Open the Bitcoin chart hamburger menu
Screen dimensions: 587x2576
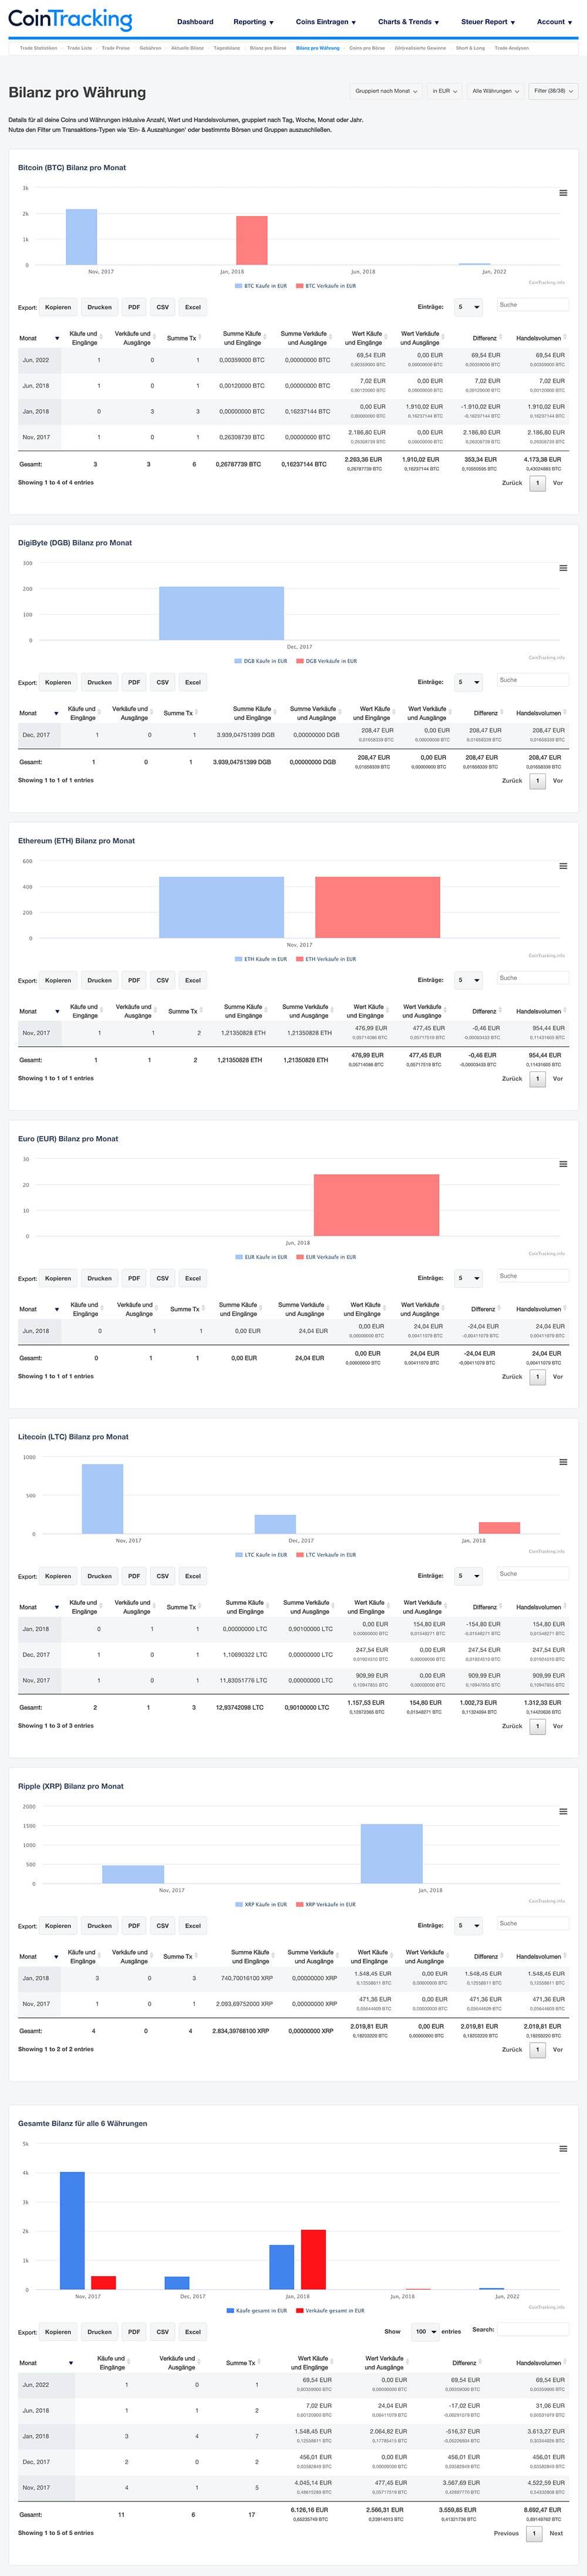point(563,193)
